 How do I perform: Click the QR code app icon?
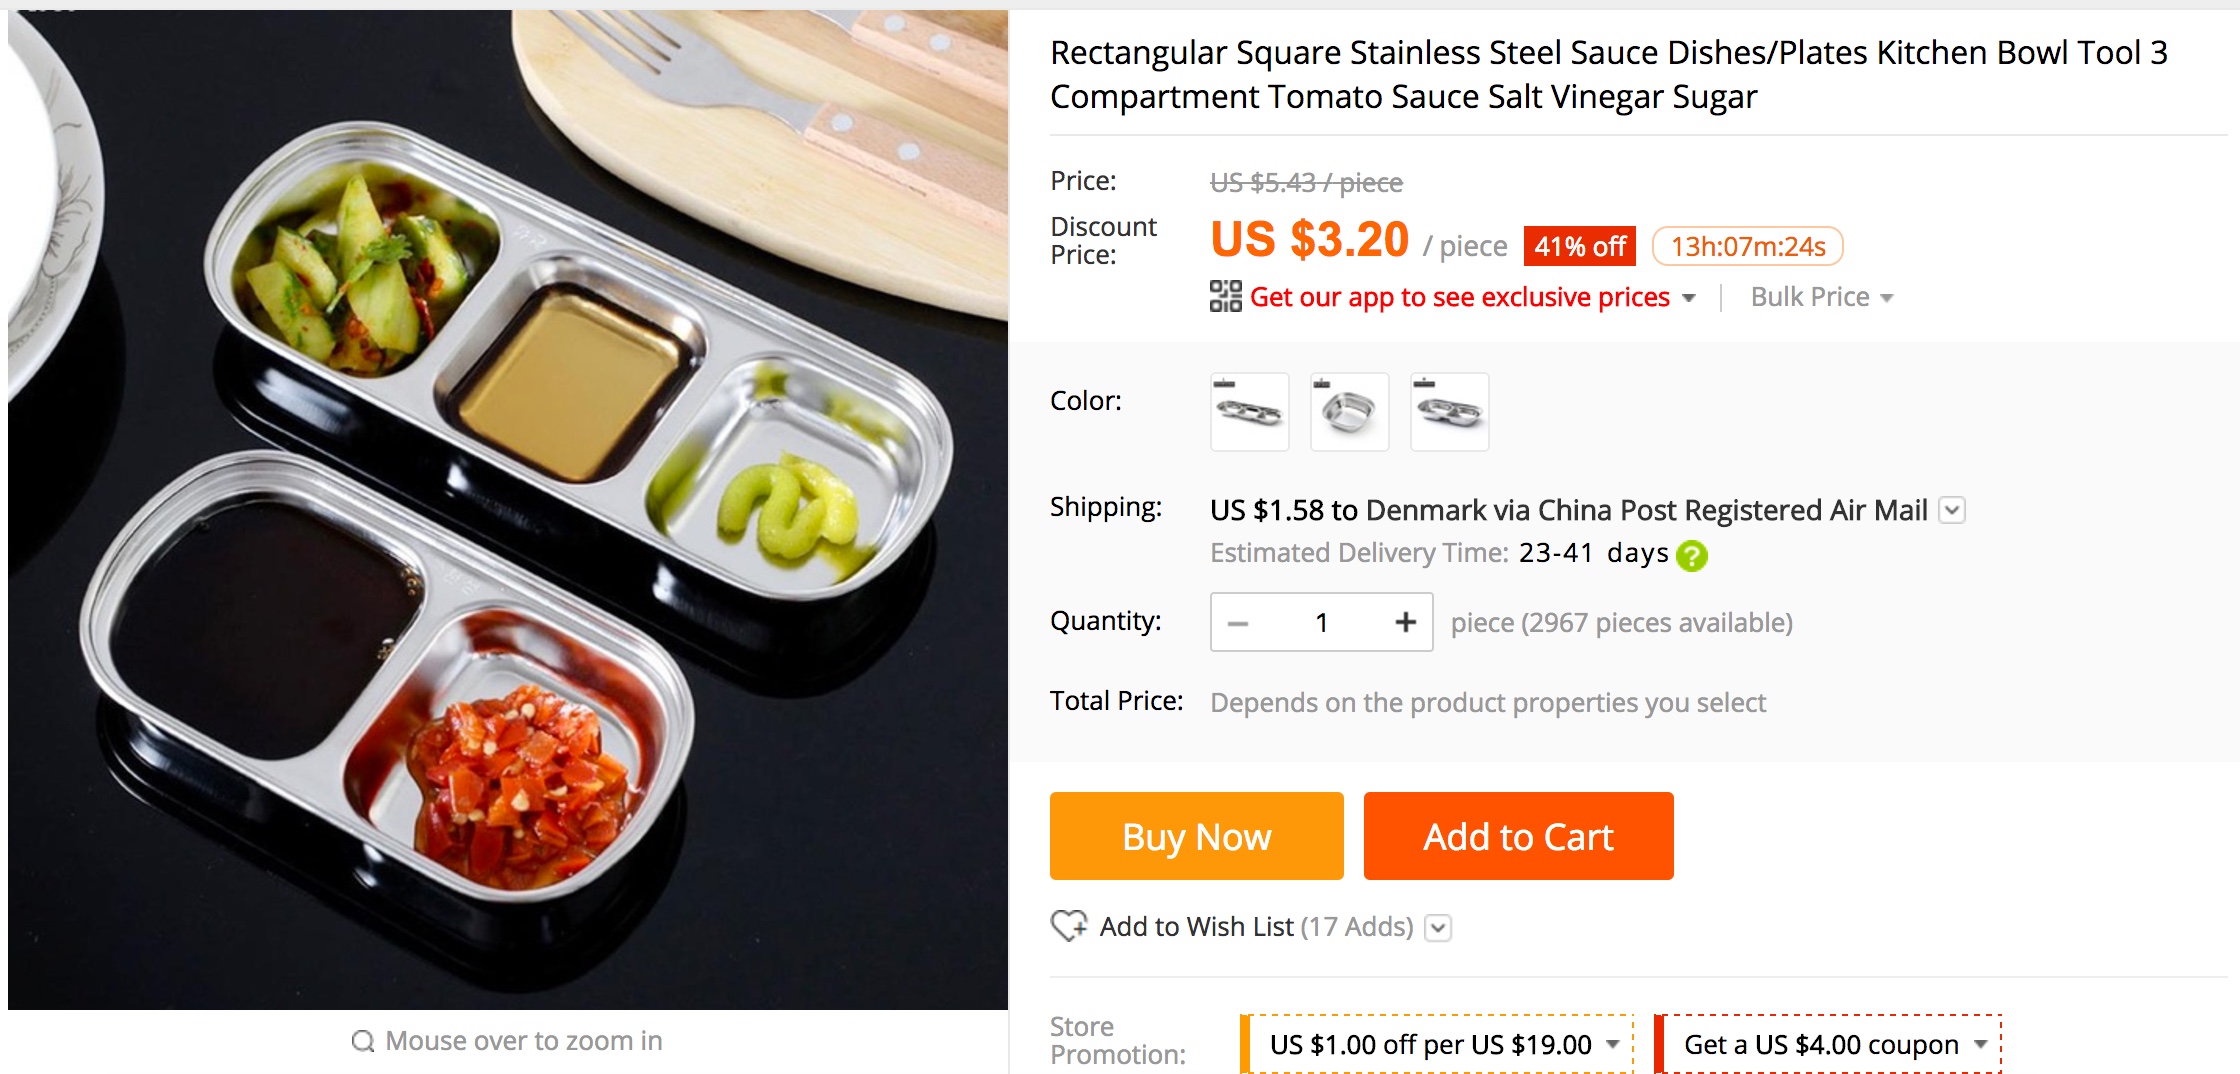click(1225, 297)
